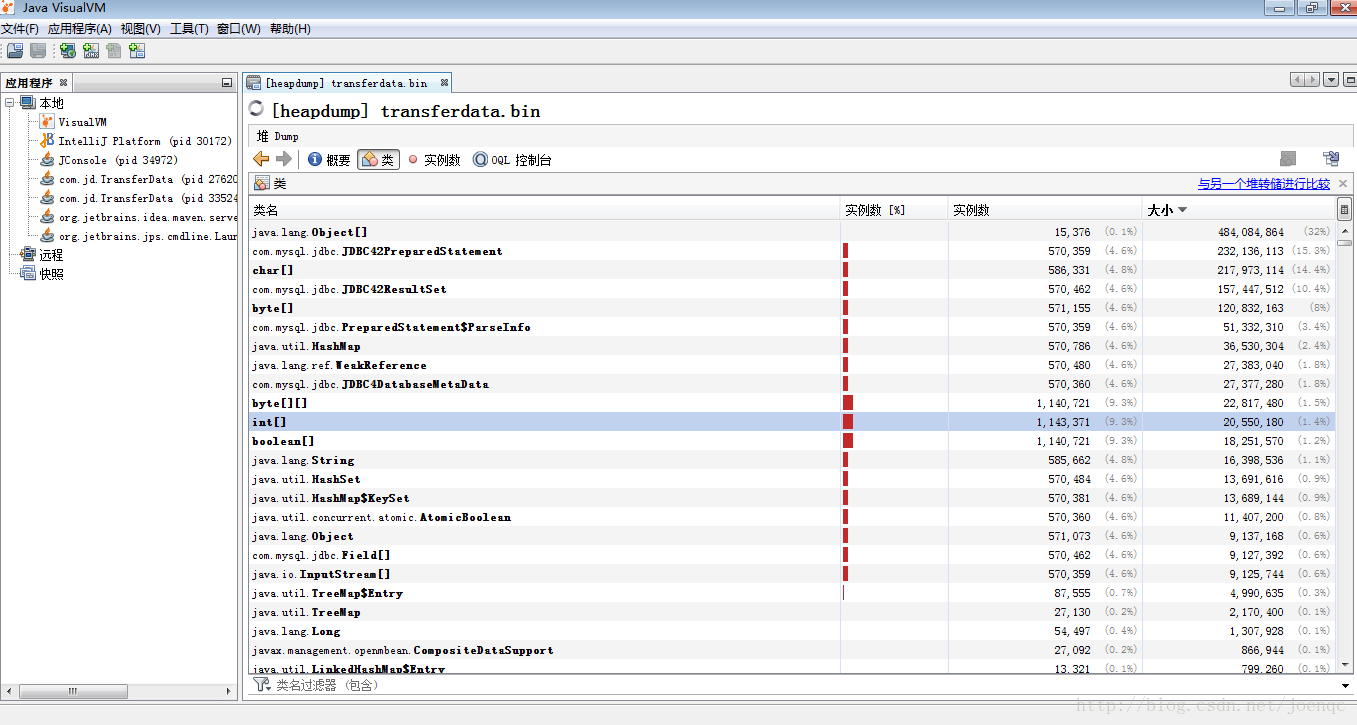This screenshot has height=725, width=1357.
Task: Click the IntelliJ Platform icon in tree
Action: pos(47,141)
